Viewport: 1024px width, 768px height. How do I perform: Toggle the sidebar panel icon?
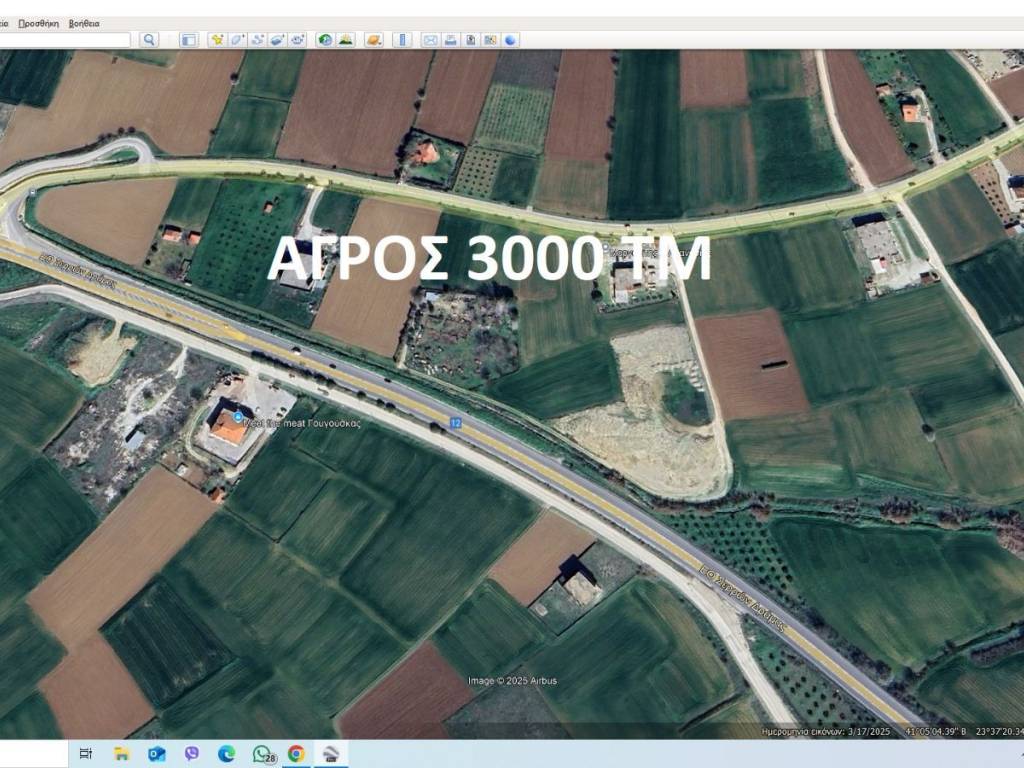coord(188,40)
